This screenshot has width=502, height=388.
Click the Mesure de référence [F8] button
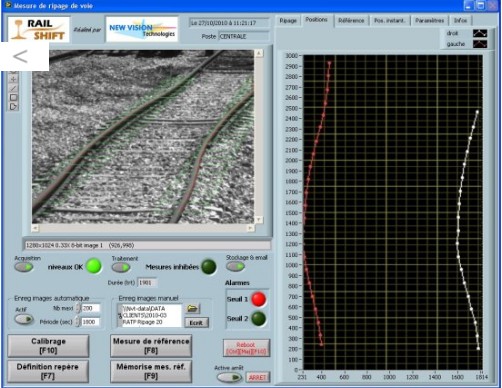pyautogui.click(x=151, y=346)
